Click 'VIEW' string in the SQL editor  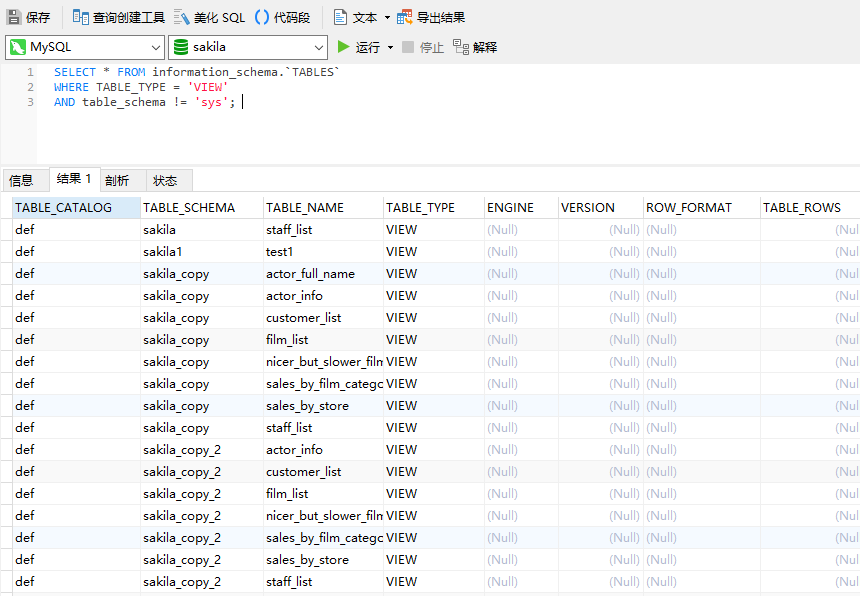pyautogui.click(x=208, y=87)
